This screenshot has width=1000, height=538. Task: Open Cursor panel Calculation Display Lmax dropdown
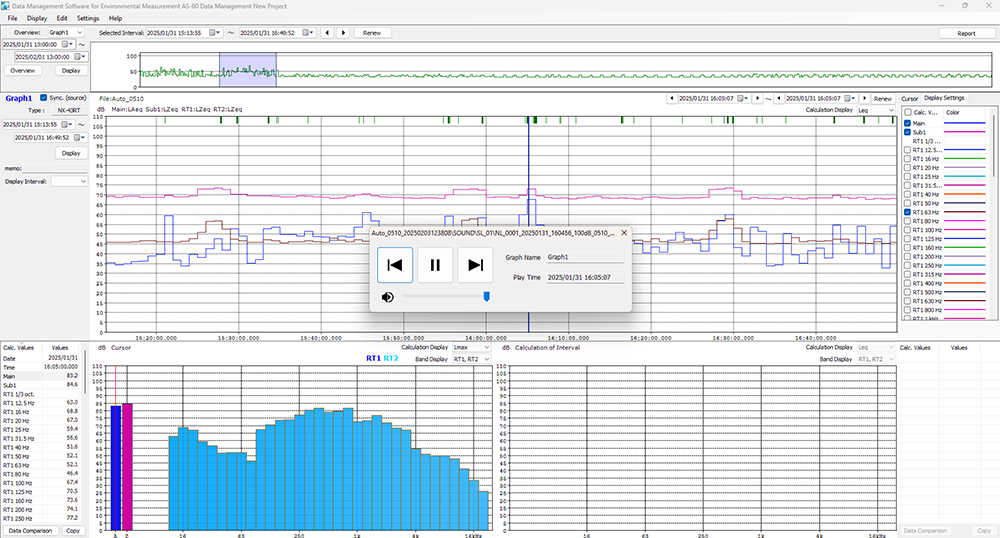point(471,347)
